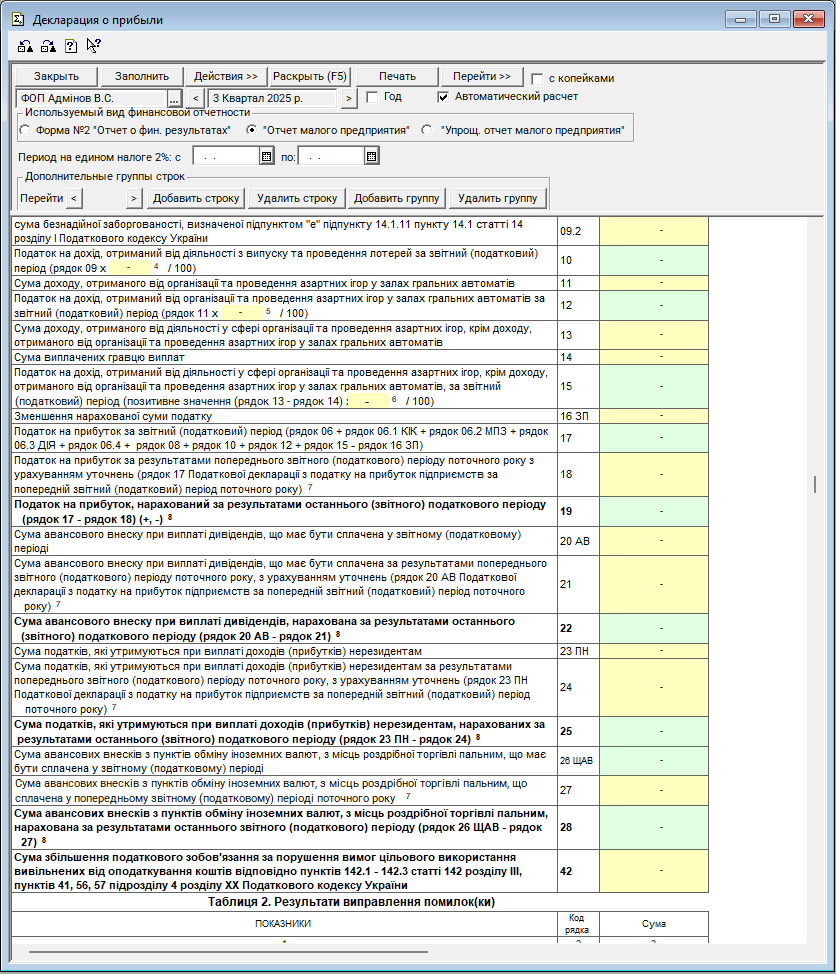This screenshot has height=974, width=836.
Task: Activate the context help cursor tool
Action: 93,46
